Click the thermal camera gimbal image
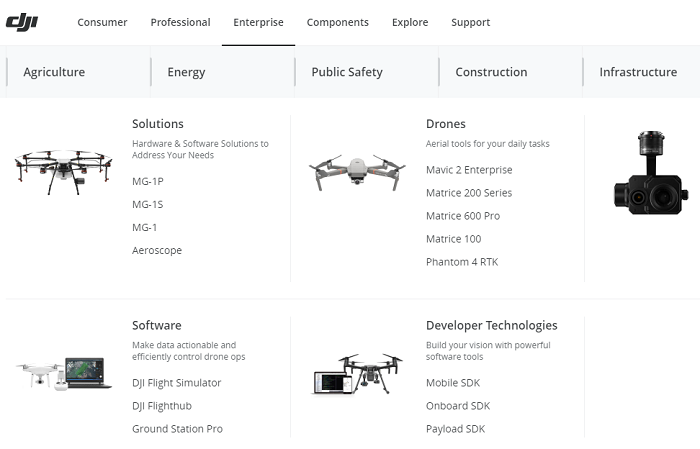 [x=651, y=173]
